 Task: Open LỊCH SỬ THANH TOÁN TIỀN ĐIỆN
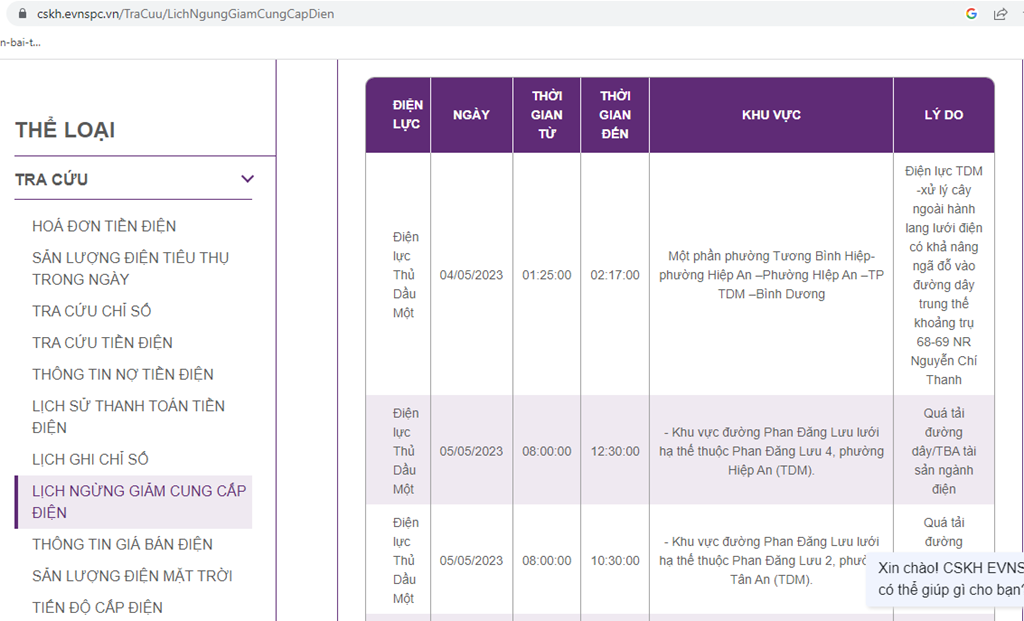tap(129, 417)
